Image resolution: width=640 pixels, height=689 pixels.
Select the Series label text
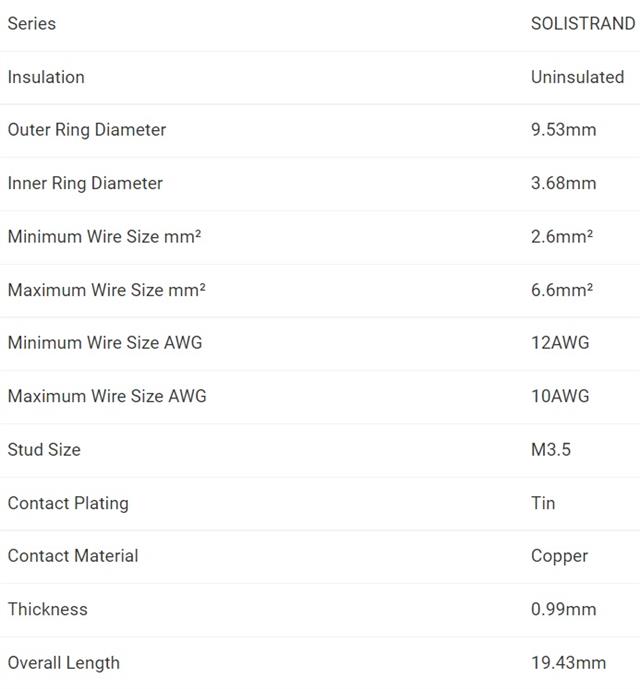coord(32,24)
